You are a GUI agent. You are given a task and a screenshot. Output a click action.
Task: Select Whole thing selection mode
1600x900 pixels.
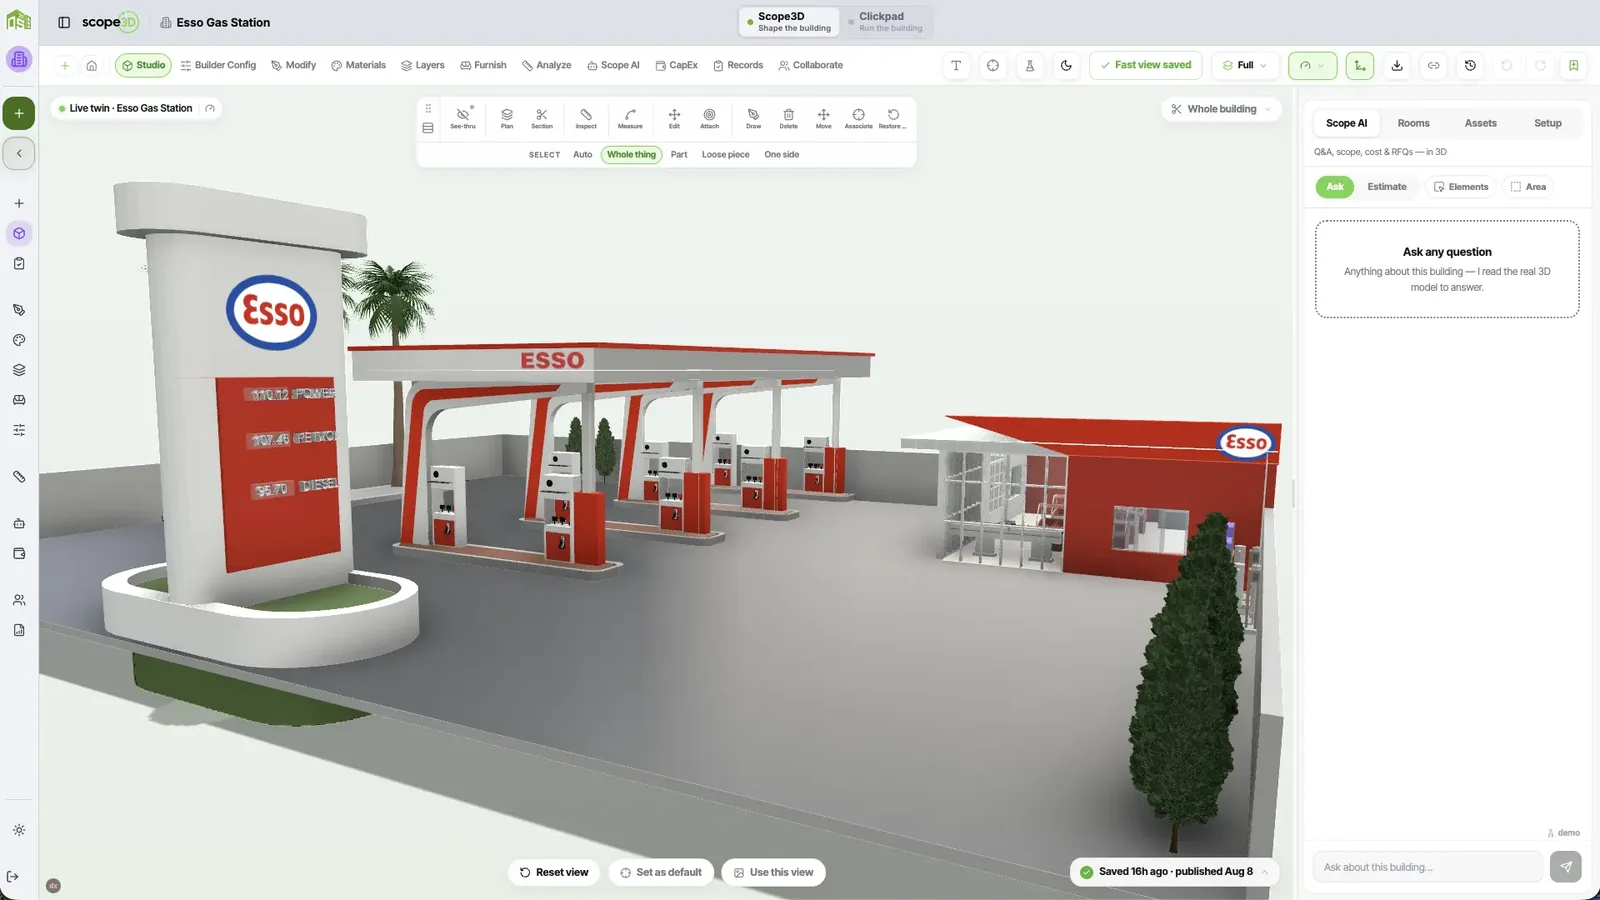631,155
